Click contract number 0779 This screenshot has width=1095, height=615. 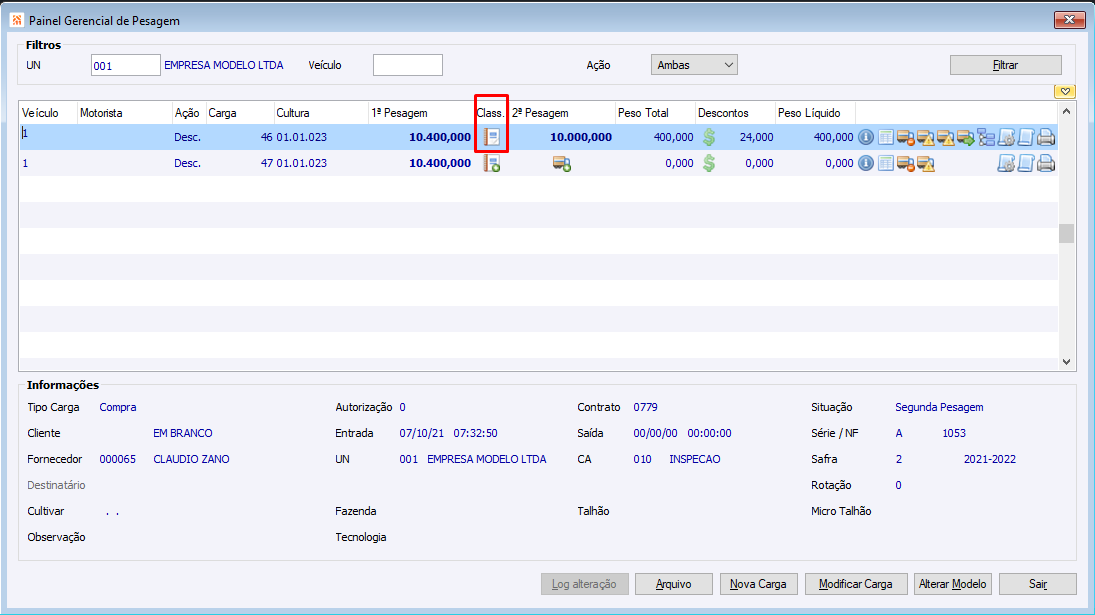point(645,407)
